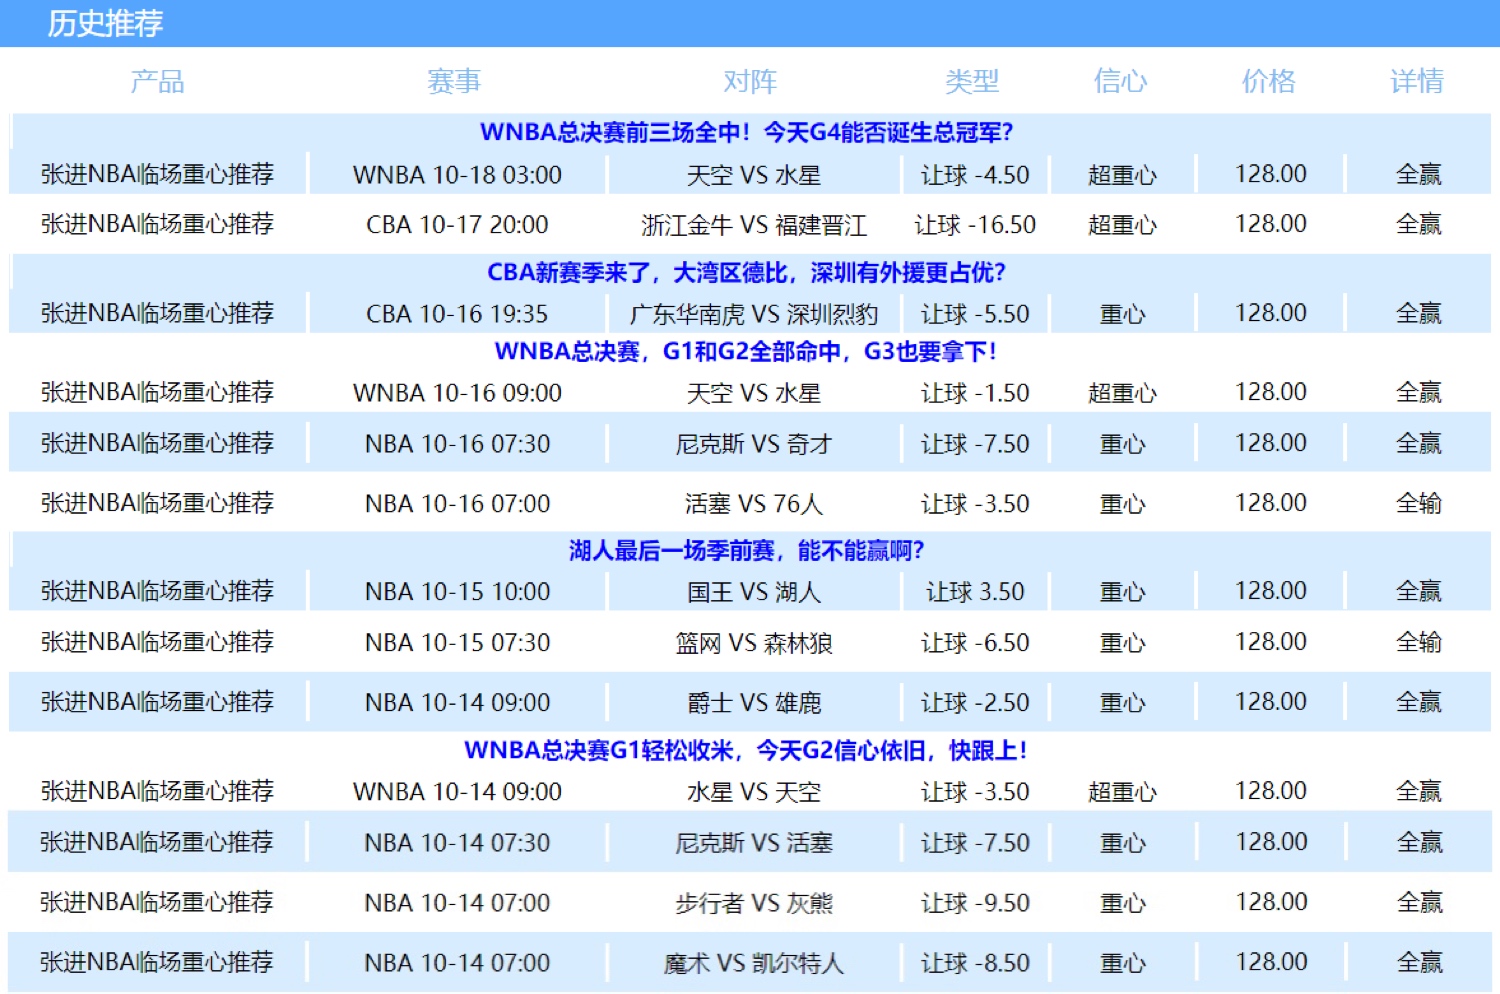The width and height of the screenshot is (1500, 994).
Task: Open link 'WNBA总决赛，G1和G2全部命中，G3也要拿下!'
Action: (746, 351)
